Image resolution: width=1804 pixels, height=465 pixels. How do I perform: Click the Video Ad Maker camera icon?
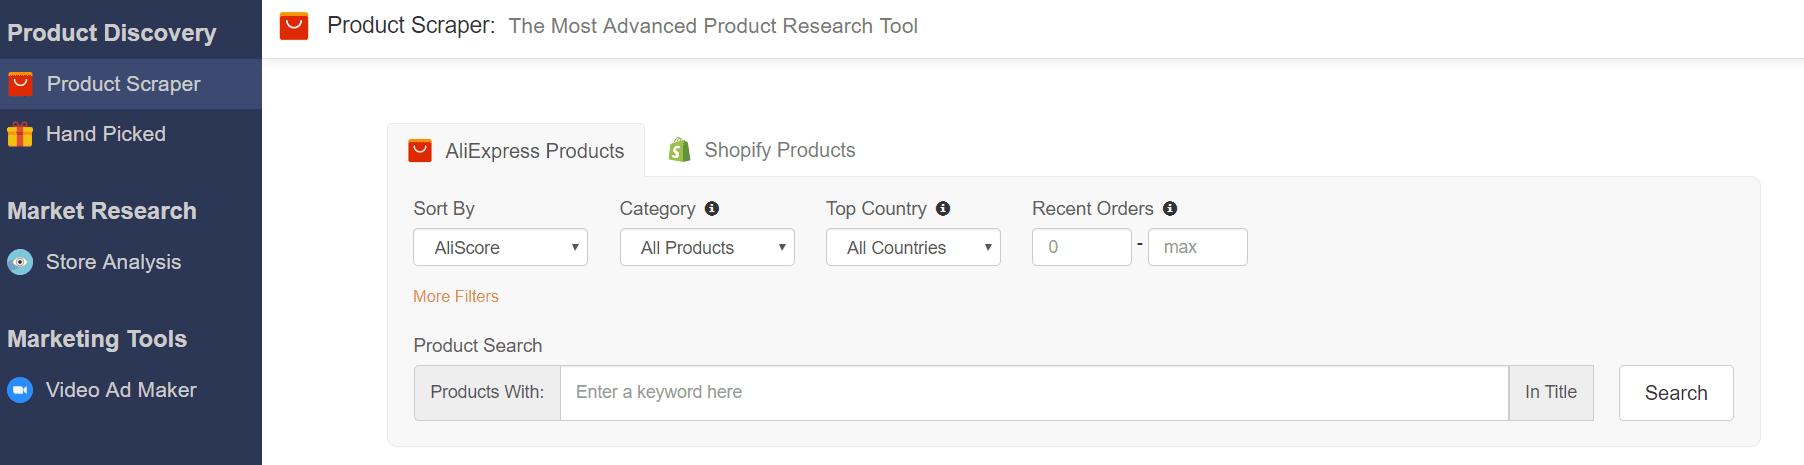20,390
